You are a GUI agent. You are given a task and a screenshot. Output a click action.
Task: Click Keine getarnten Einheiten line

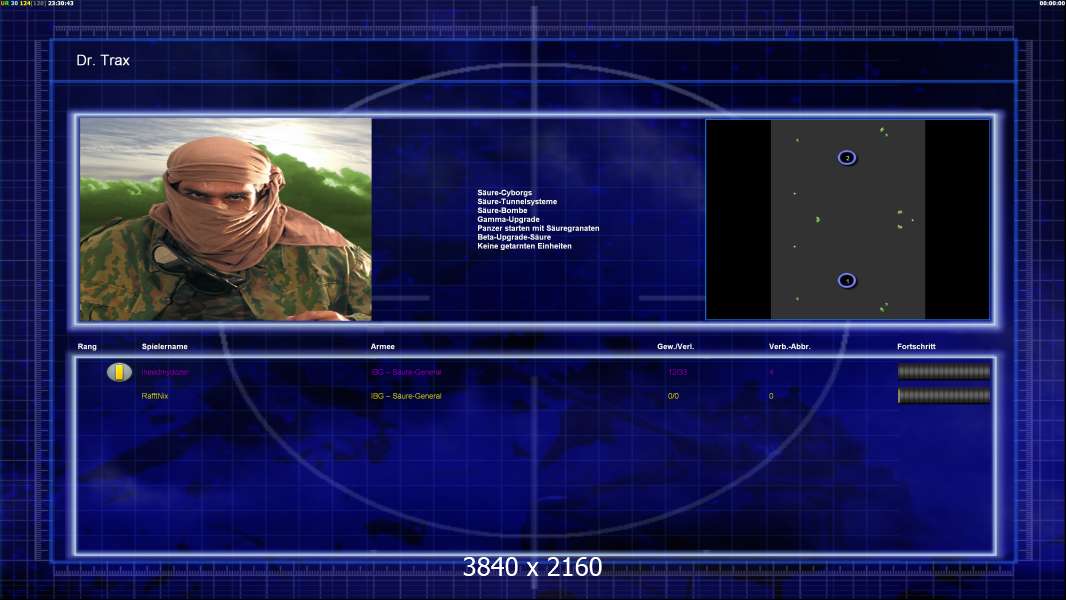tap(524, 246)
